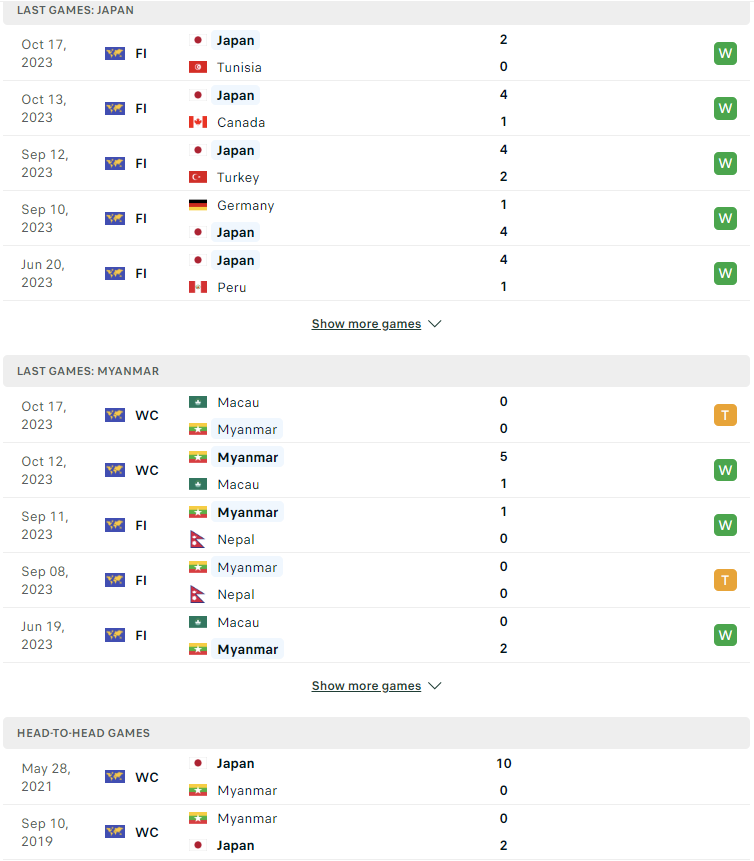Click the Peru flag icon
Screen dimensions: 754x861
[198, 287]
